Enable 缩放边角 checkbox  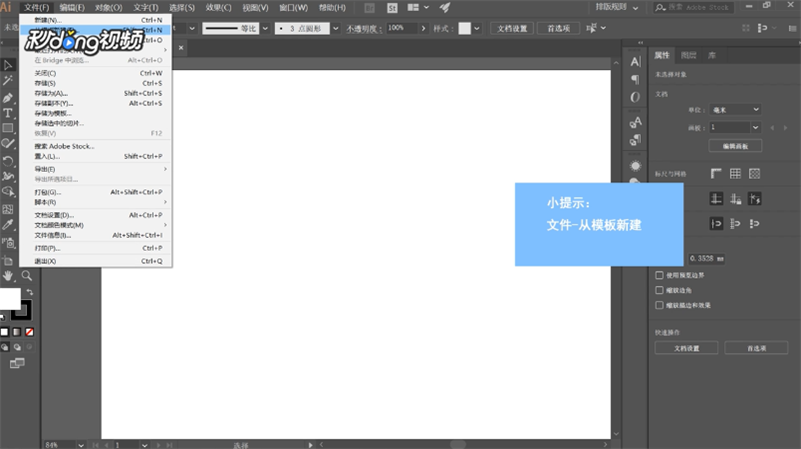(659, 290)
